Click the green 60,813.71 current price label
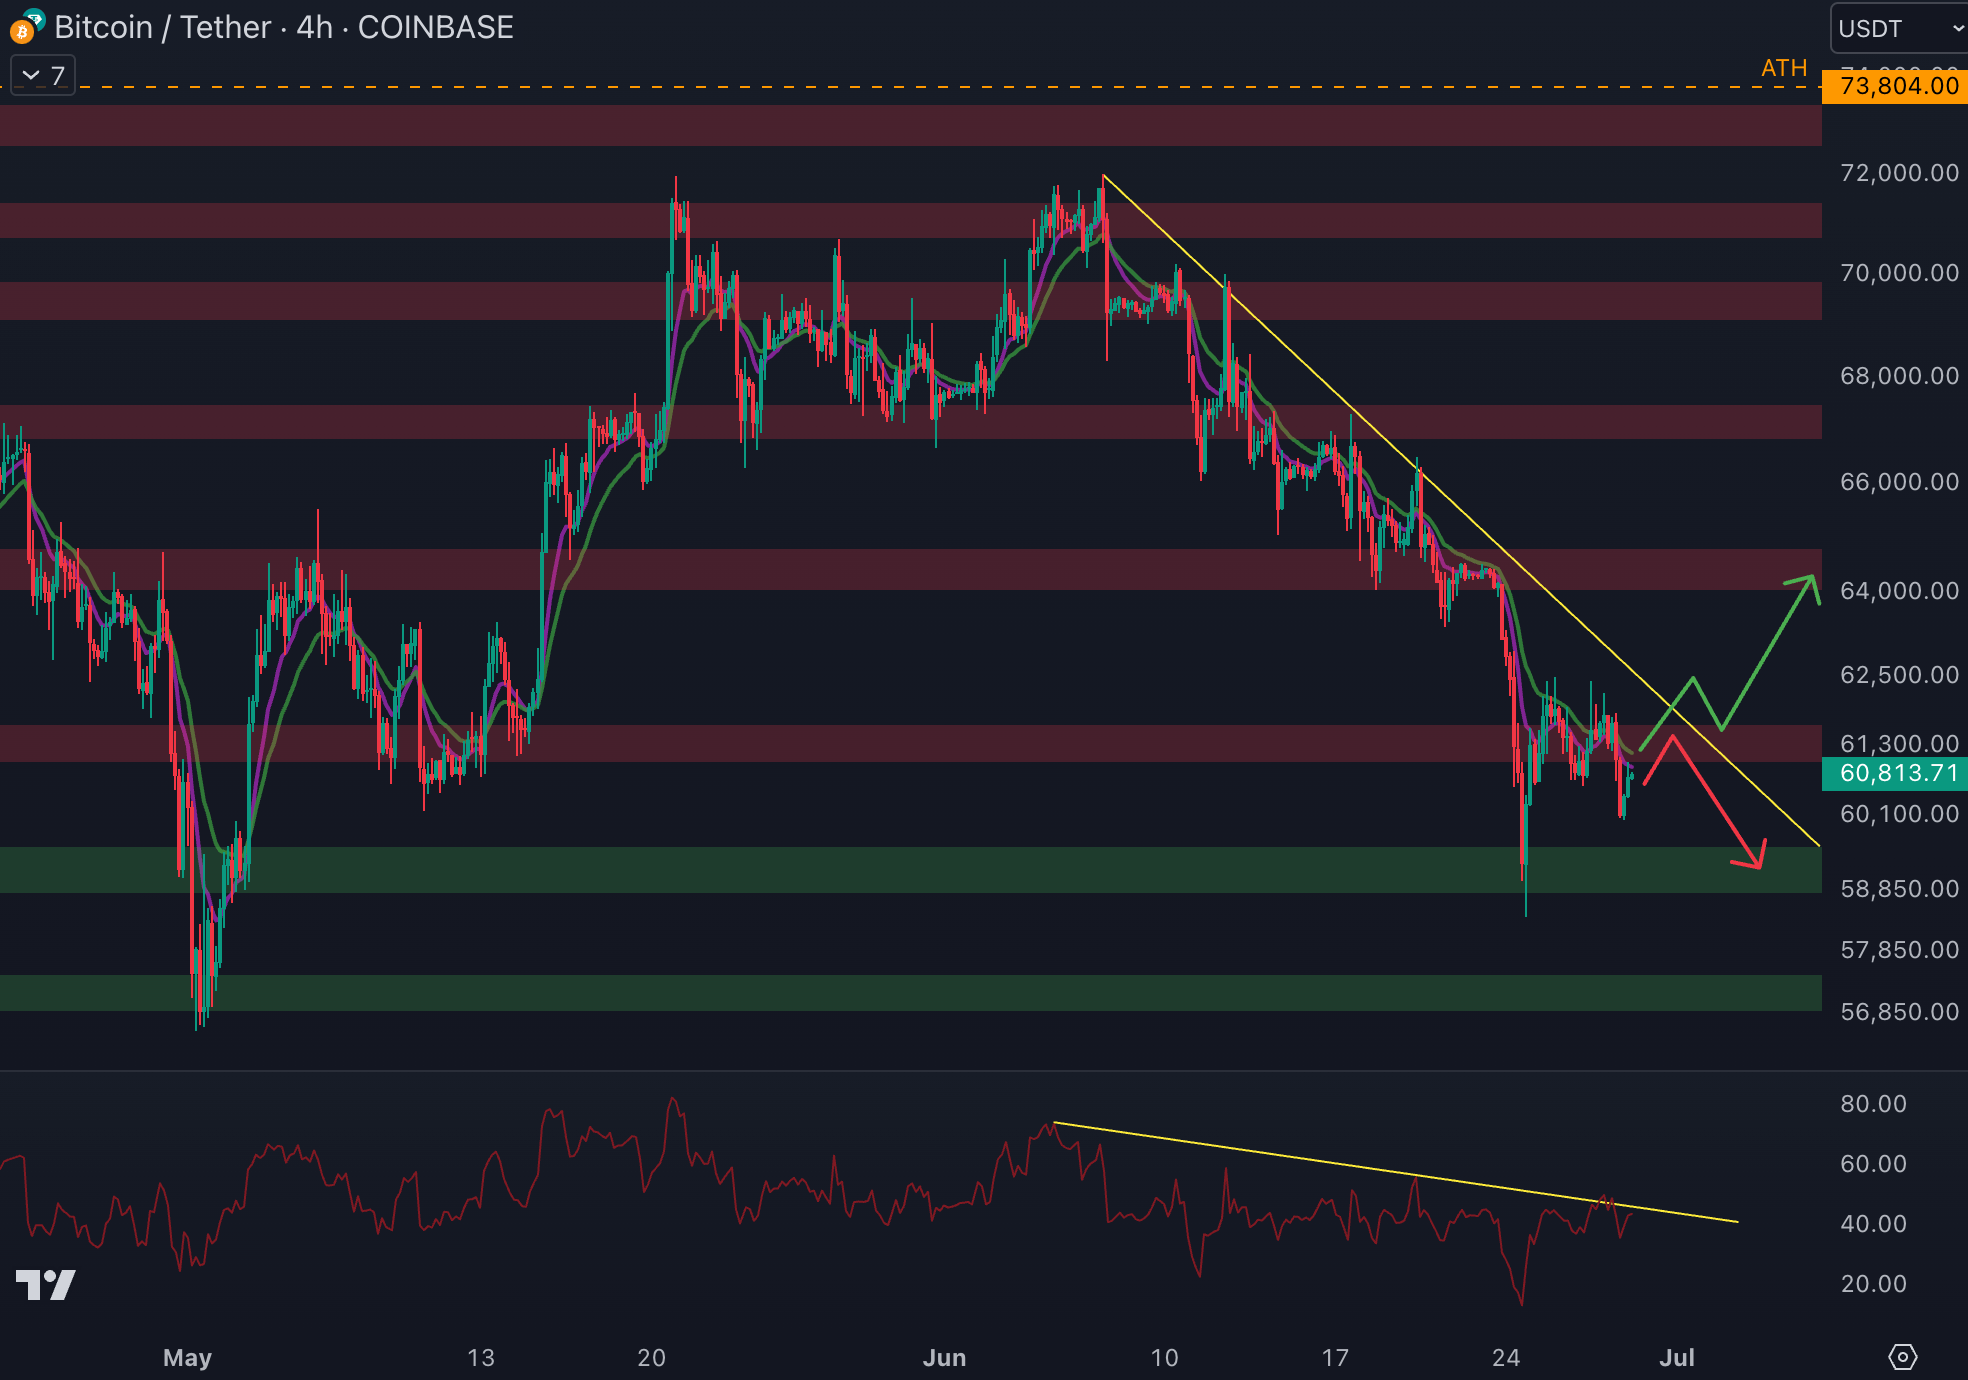The image size is (1968, 1380). tap(1897, 773)
